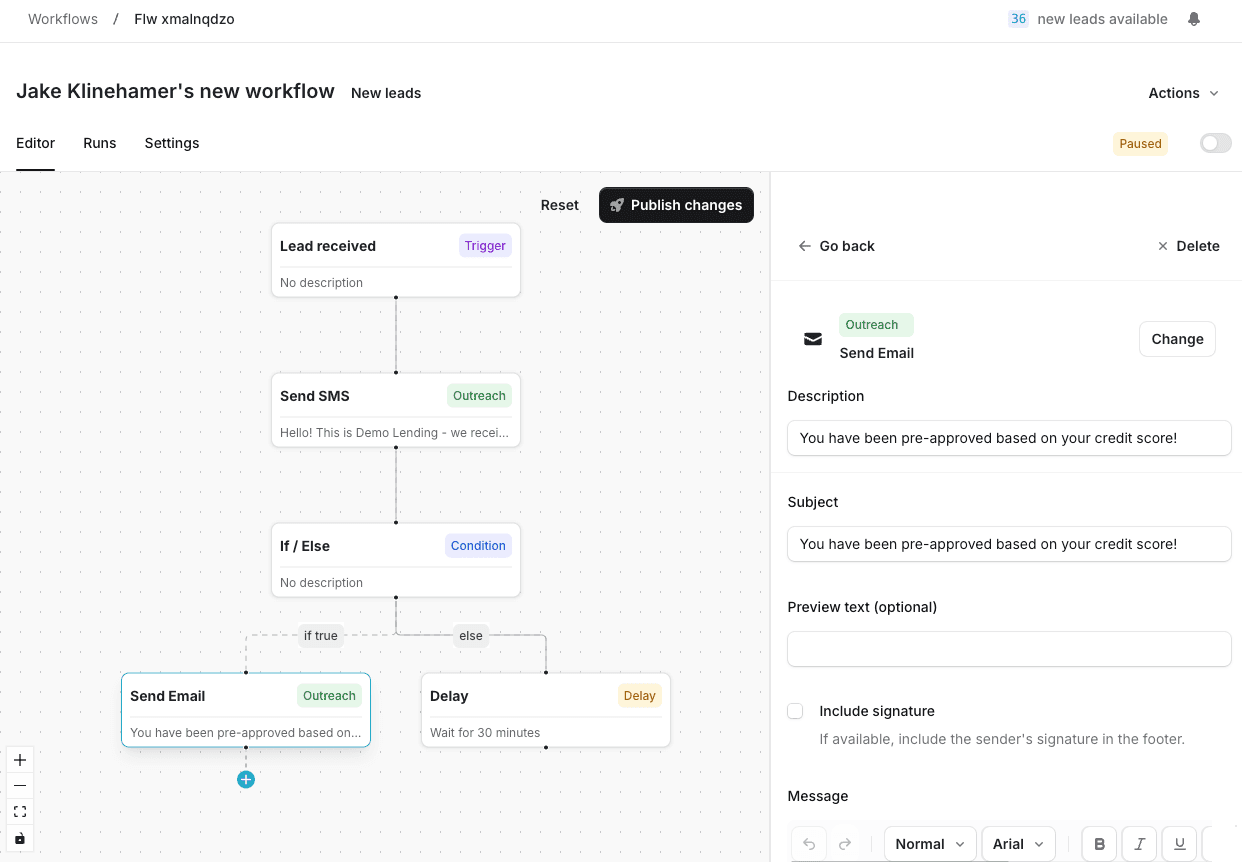
Task: Open the Arial font dropdown
Action: pyautogui.click(x=1018, y=844)
